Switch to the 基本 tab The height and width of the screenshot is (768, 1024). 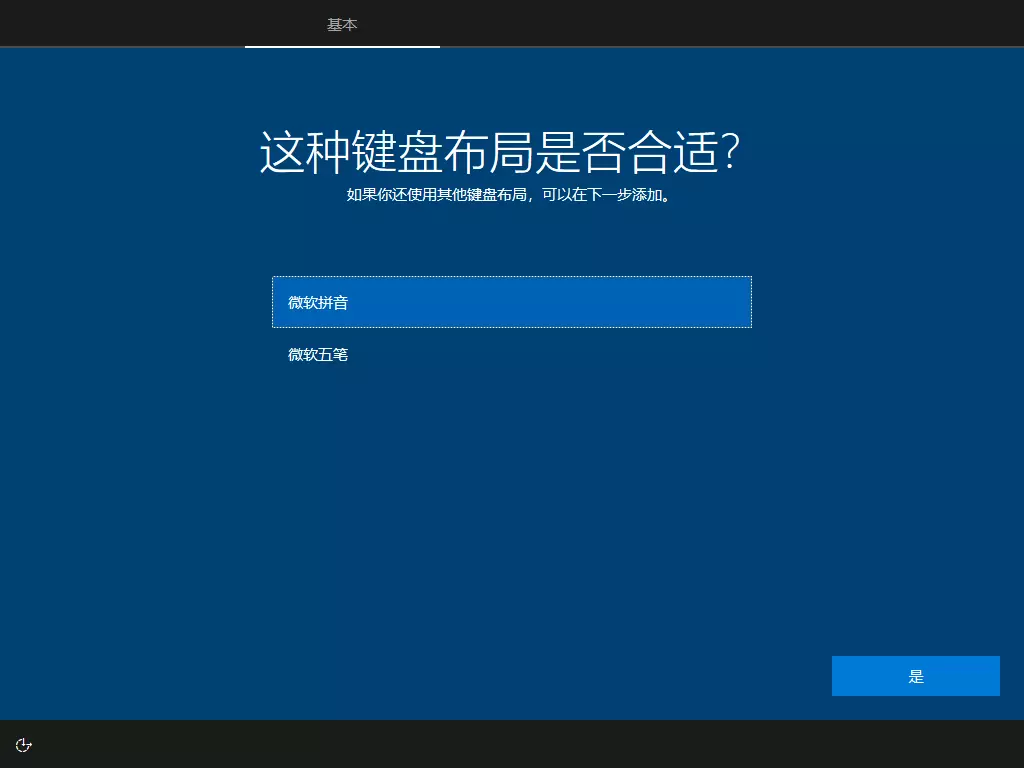(342, 25)
